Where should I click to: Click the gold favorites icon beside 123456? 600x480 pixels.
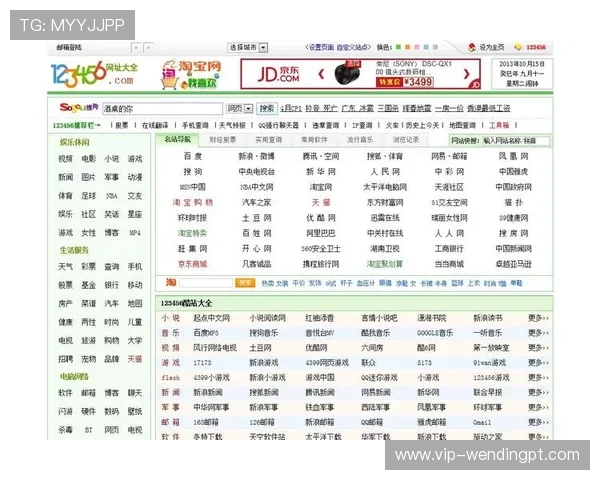[518, 47]
